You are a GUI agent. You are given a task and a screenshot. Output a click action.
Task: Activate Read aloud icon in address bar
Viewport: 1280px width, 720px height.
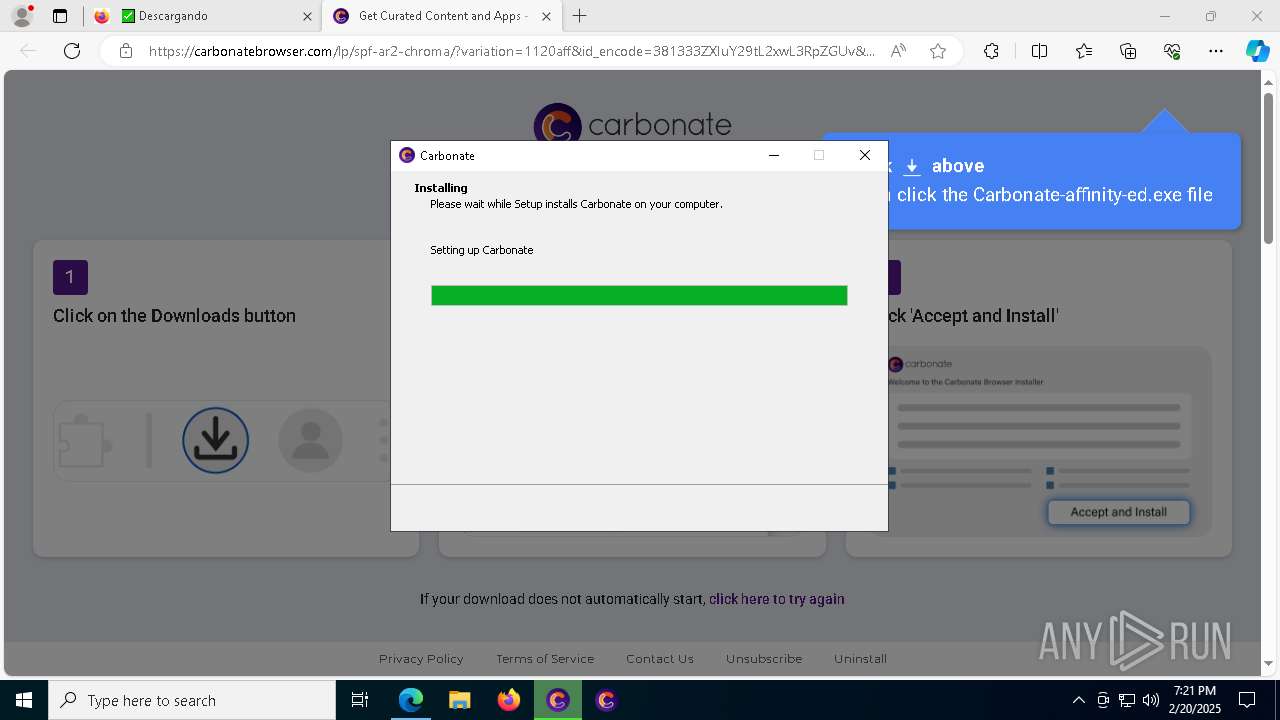click(898, 51)
